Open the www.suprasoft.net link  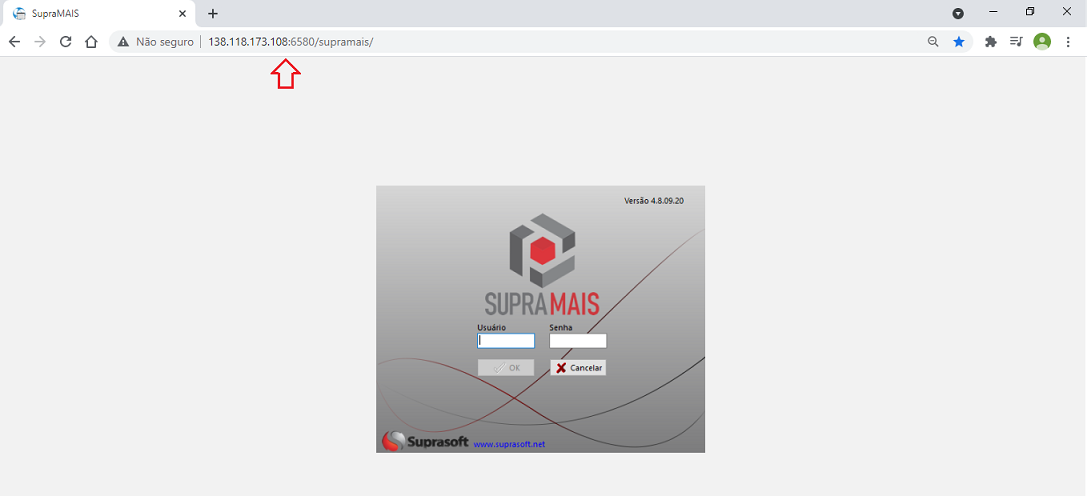pyautogui.click(x=510, y=444)
